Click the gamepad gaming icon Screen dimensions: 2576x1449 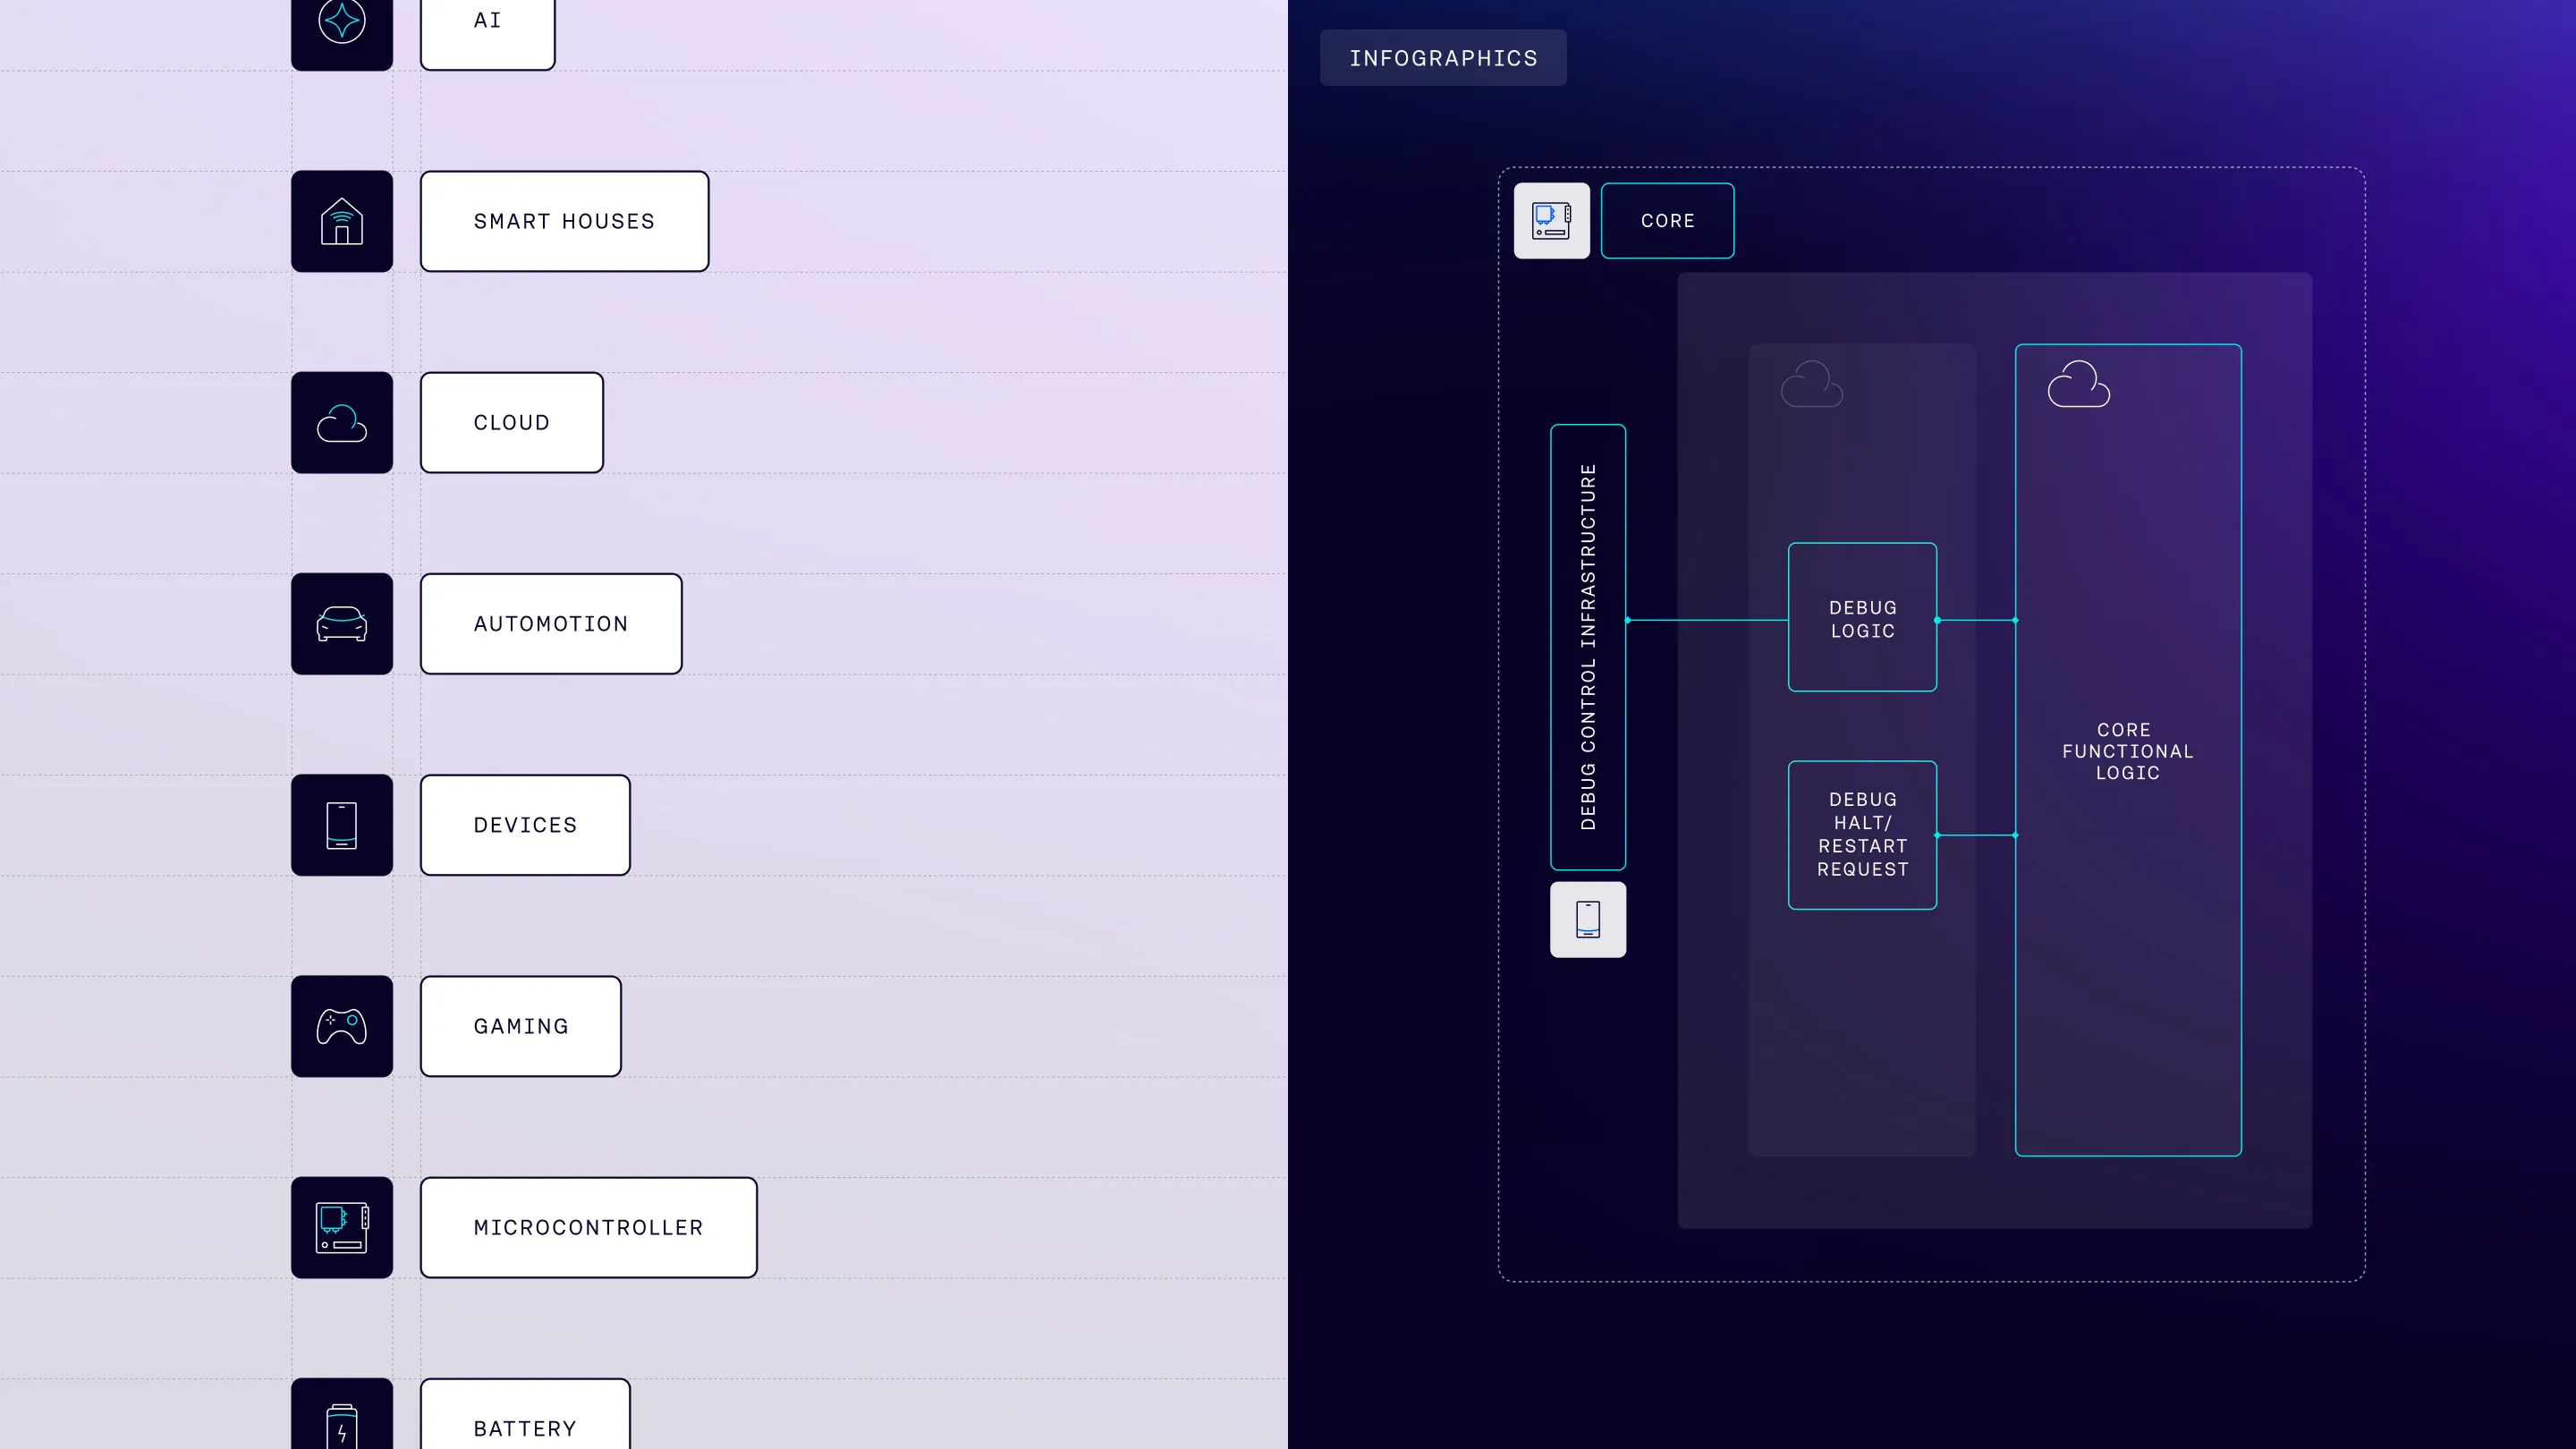341,1026
